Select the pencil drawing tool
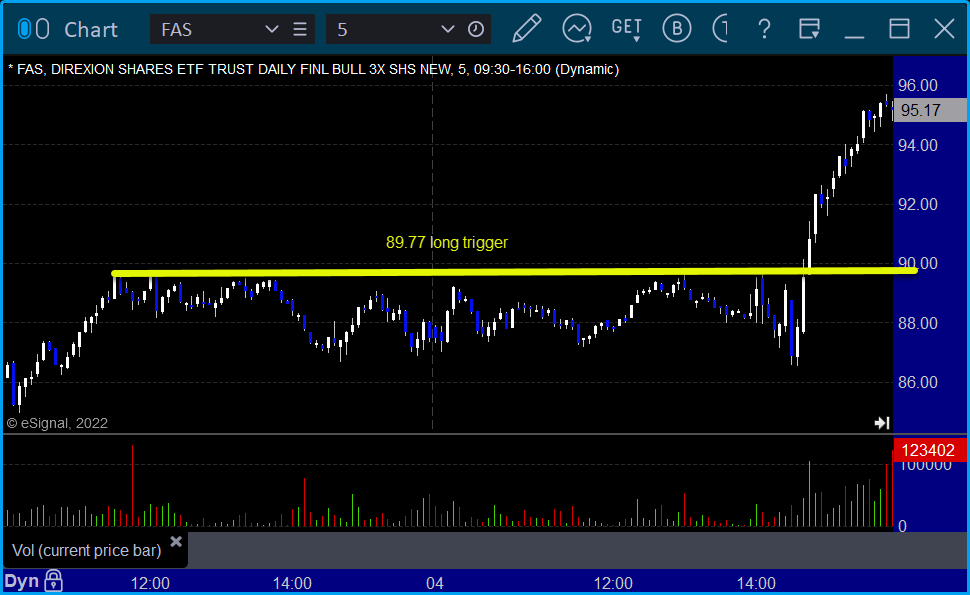The width and height of the screenshot is (970, 595). (x=526, y=28)
